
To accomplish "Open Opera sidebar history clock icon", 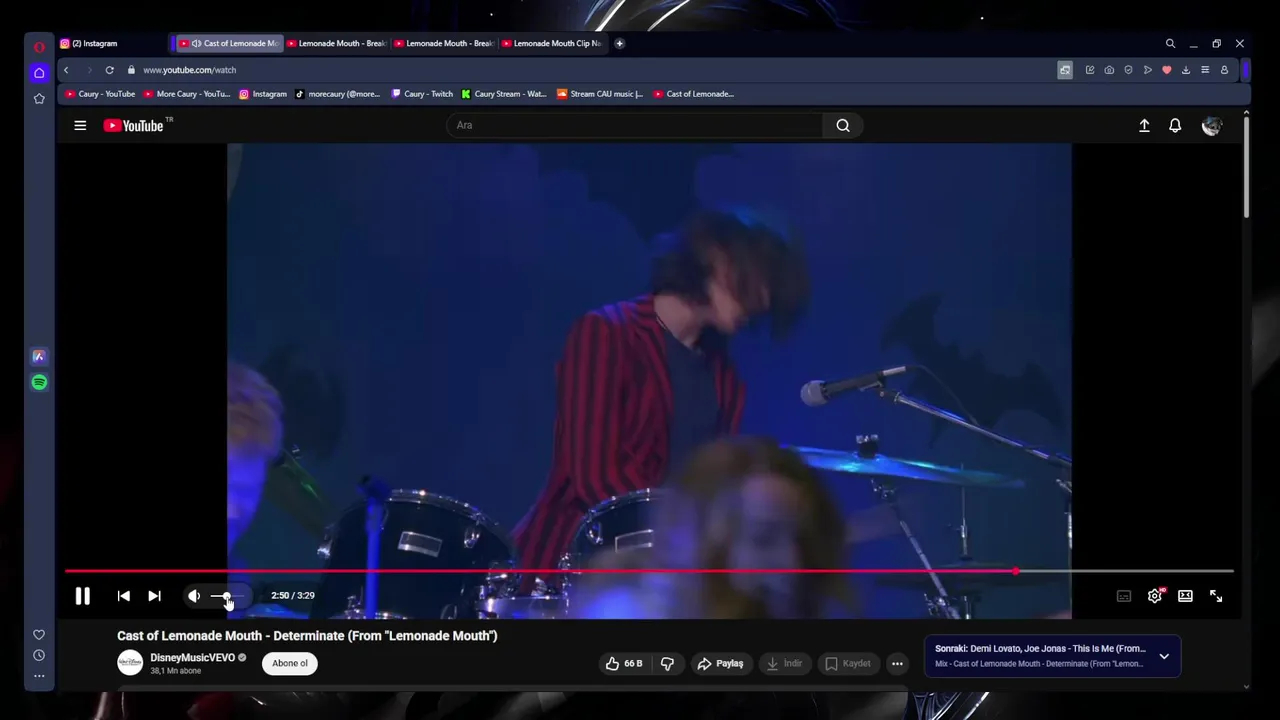I will coord(39,655).
